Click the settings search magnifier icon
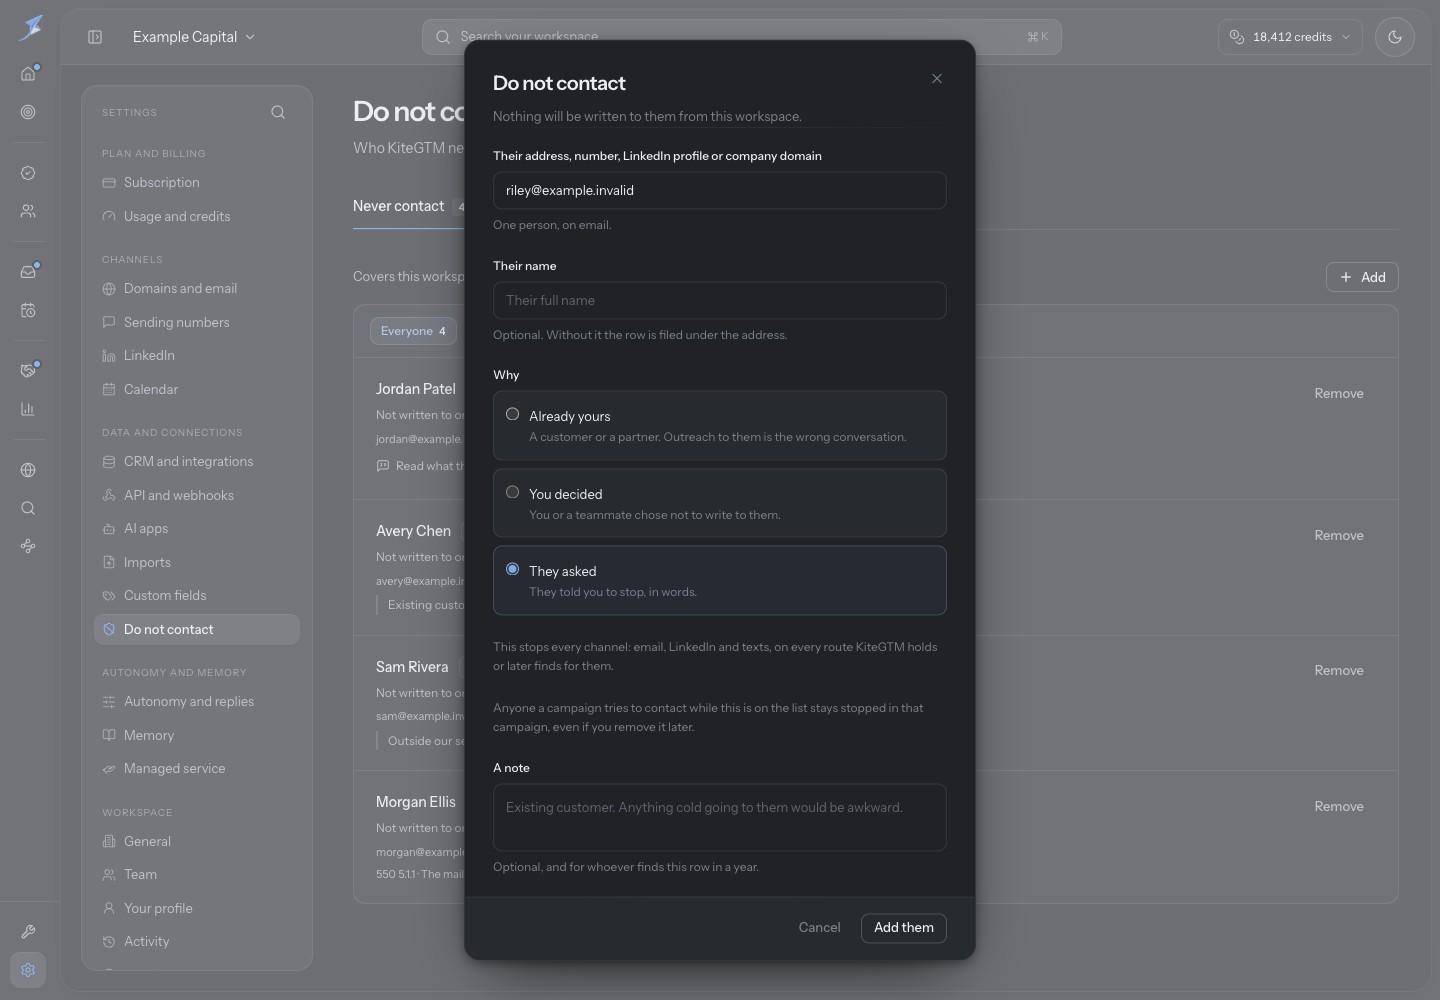Screen dimensions: 1440x1000 pos(278,113)
